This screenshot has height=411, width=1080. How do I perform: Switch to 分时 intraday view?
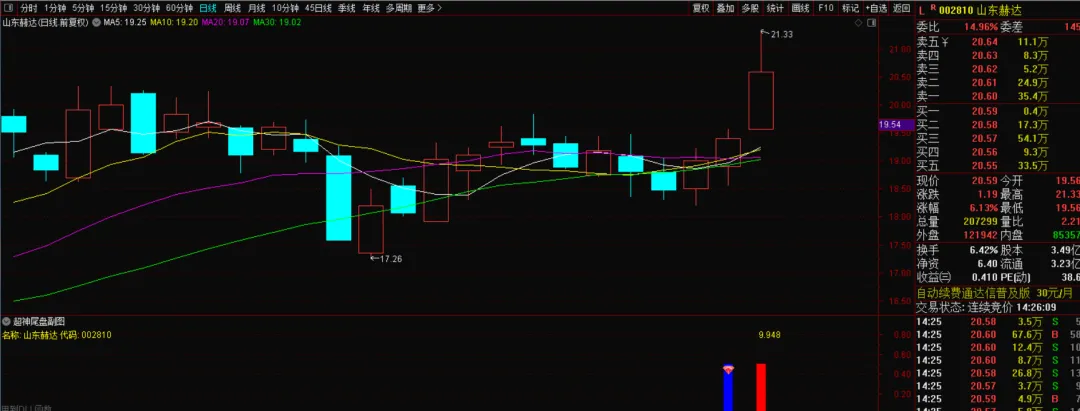28,8
